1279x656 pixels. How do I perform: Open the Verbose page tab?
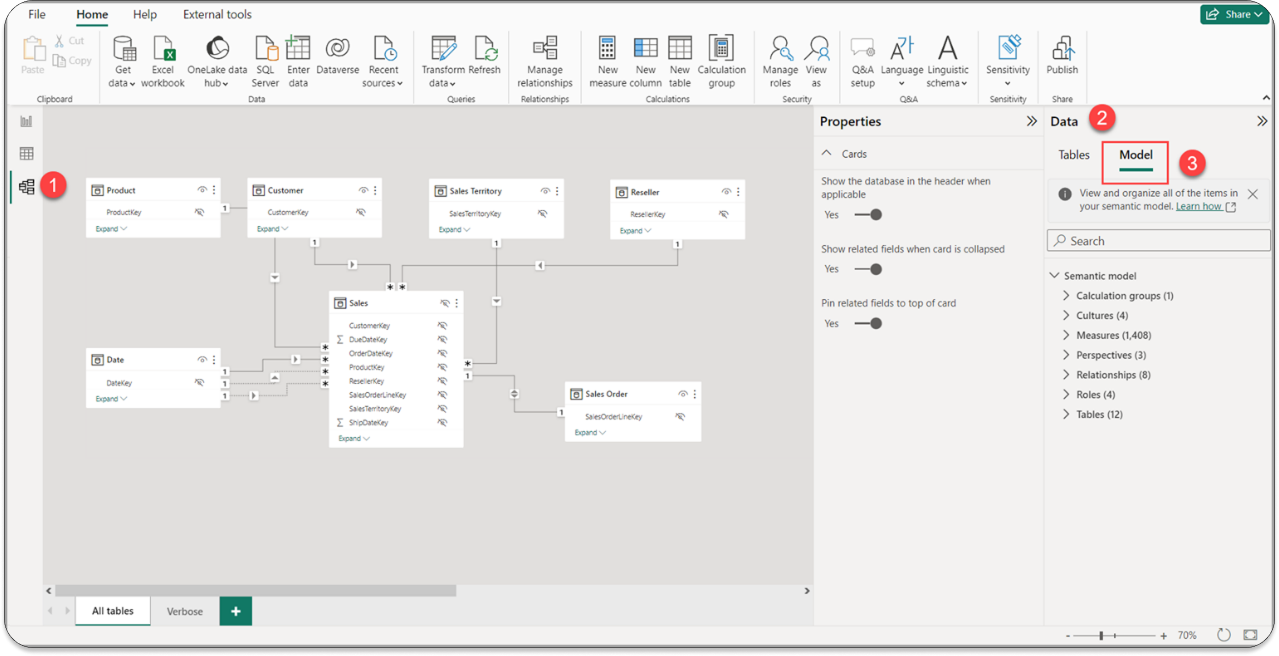184,611
